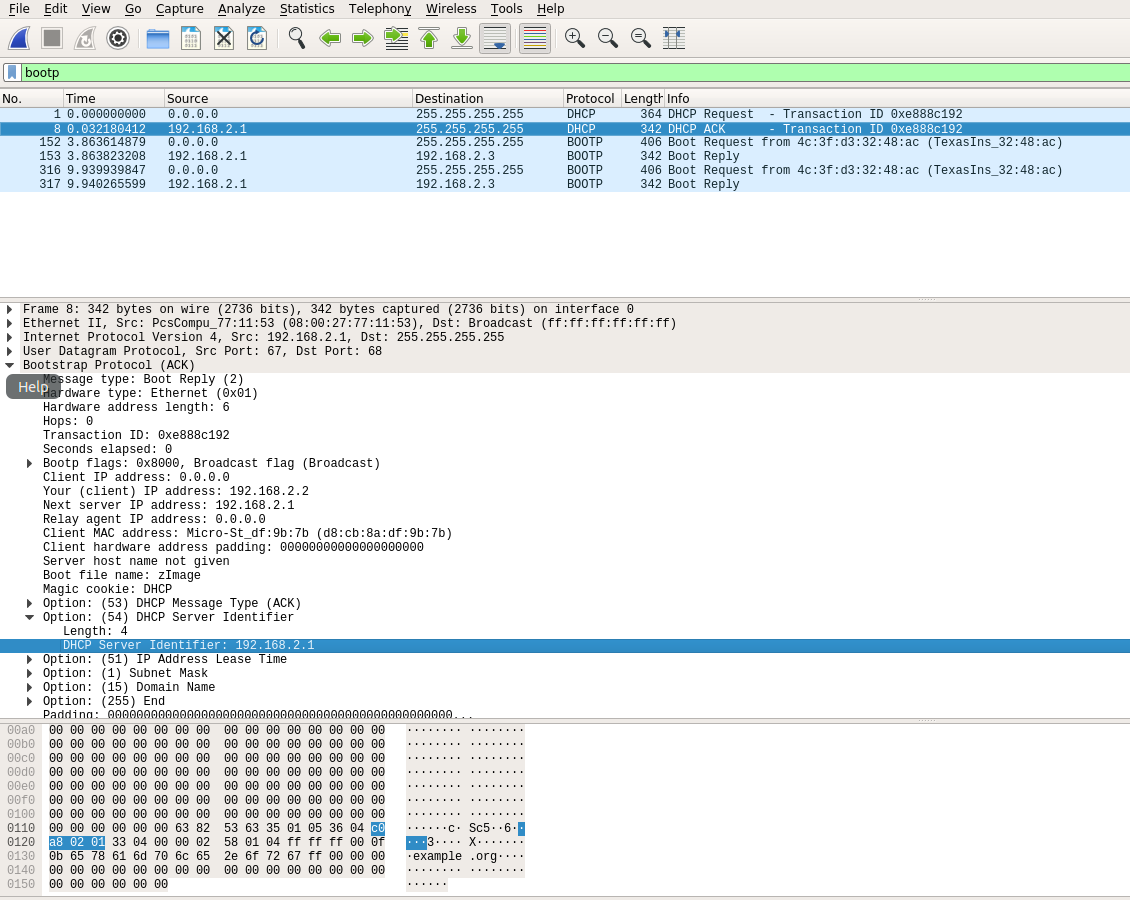Expand Option (1) Subnet Mask
Viewport: 1130px width, 900px height.
(x=30, y=674)
